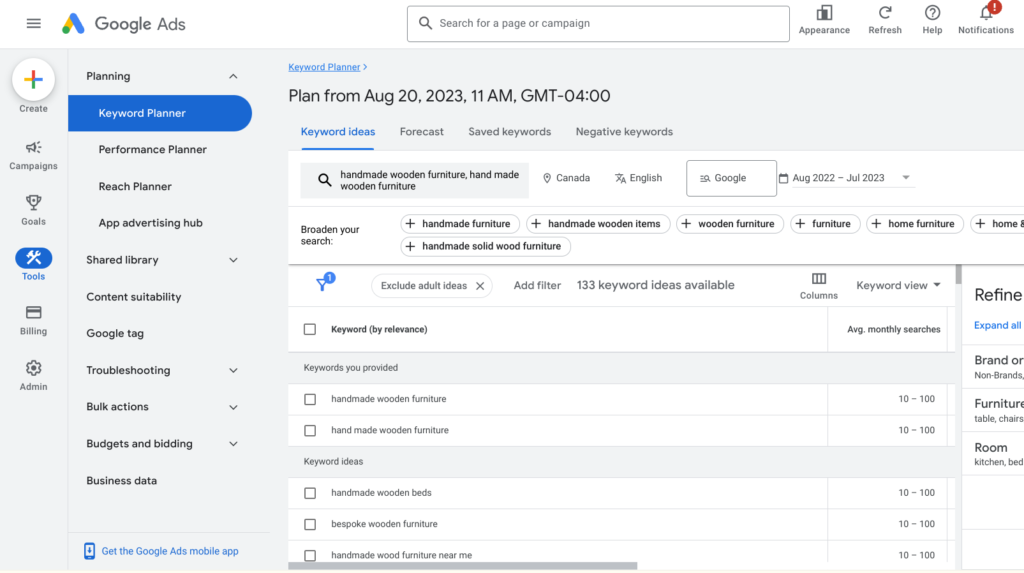Check the handmade wooden furniture row

point(310,399)
